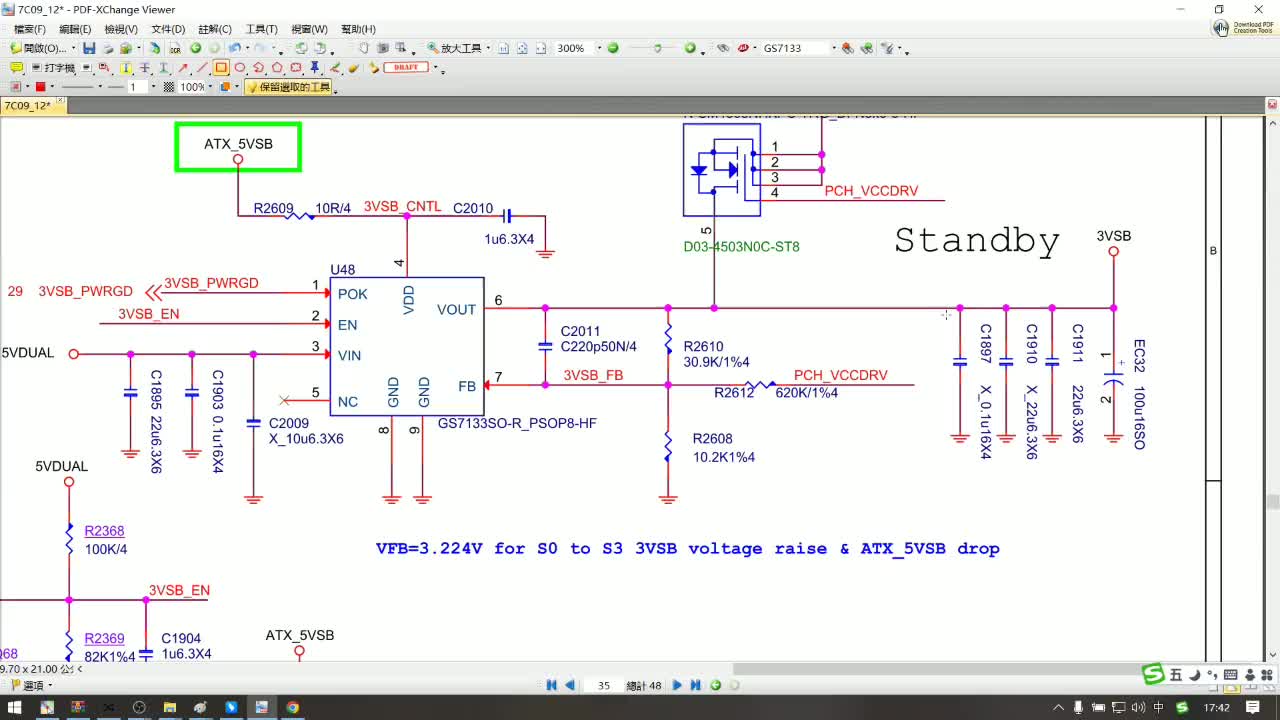
Task: Select the Attach File pushpin tool
Action: (314, 68)
